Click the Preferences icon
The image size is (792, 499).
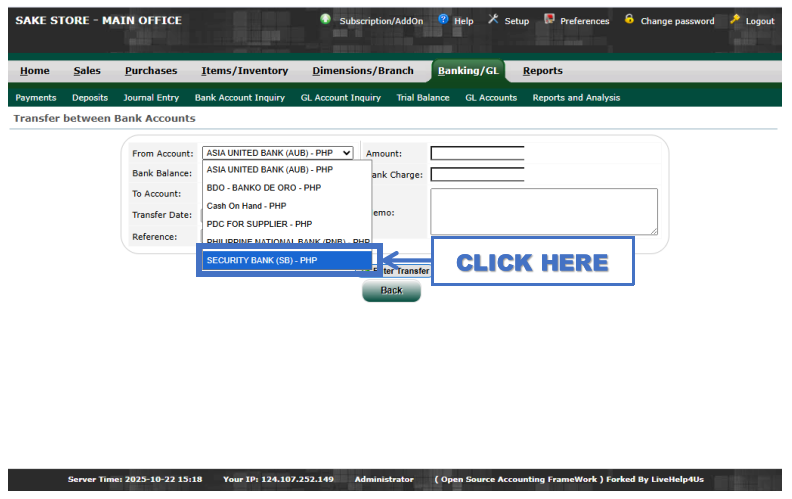click(549, 20)
